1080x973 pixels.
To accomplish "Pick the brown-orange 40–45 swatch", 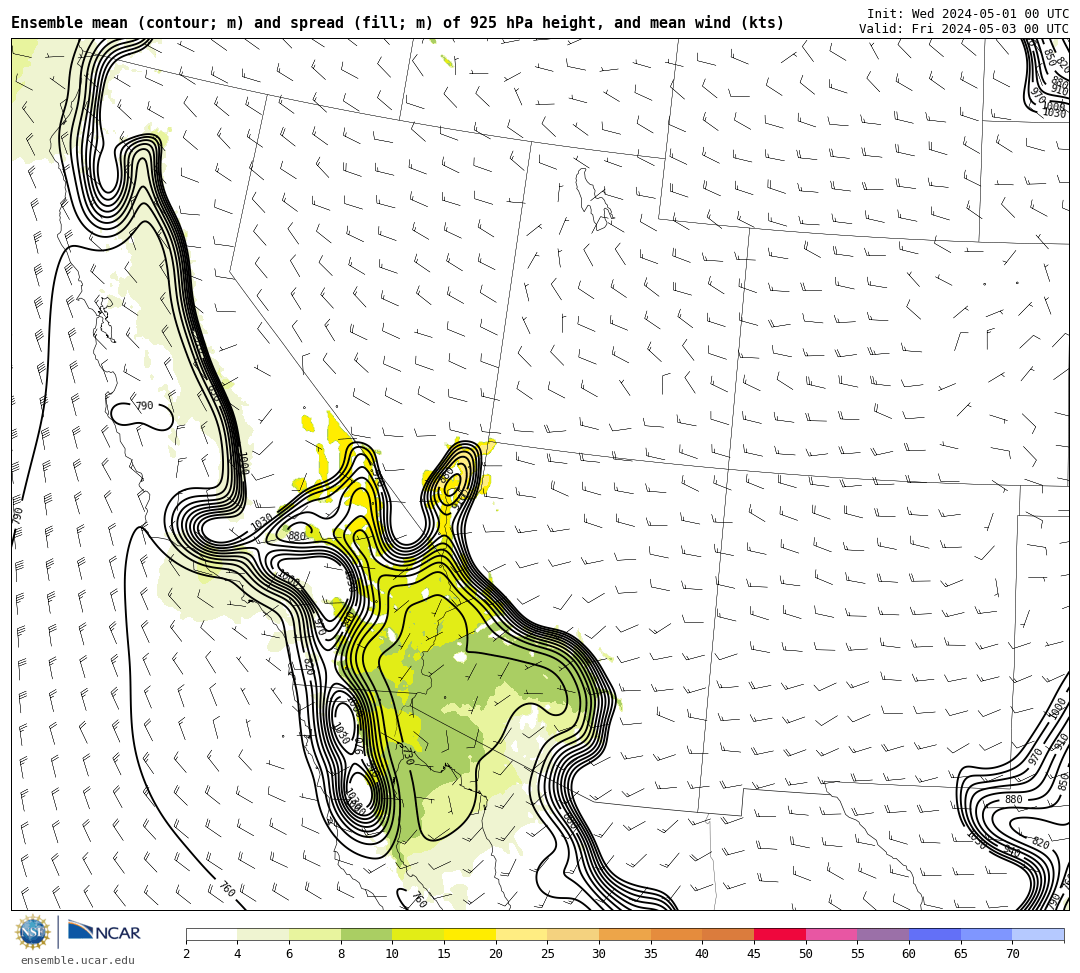I will coord(728,934).
